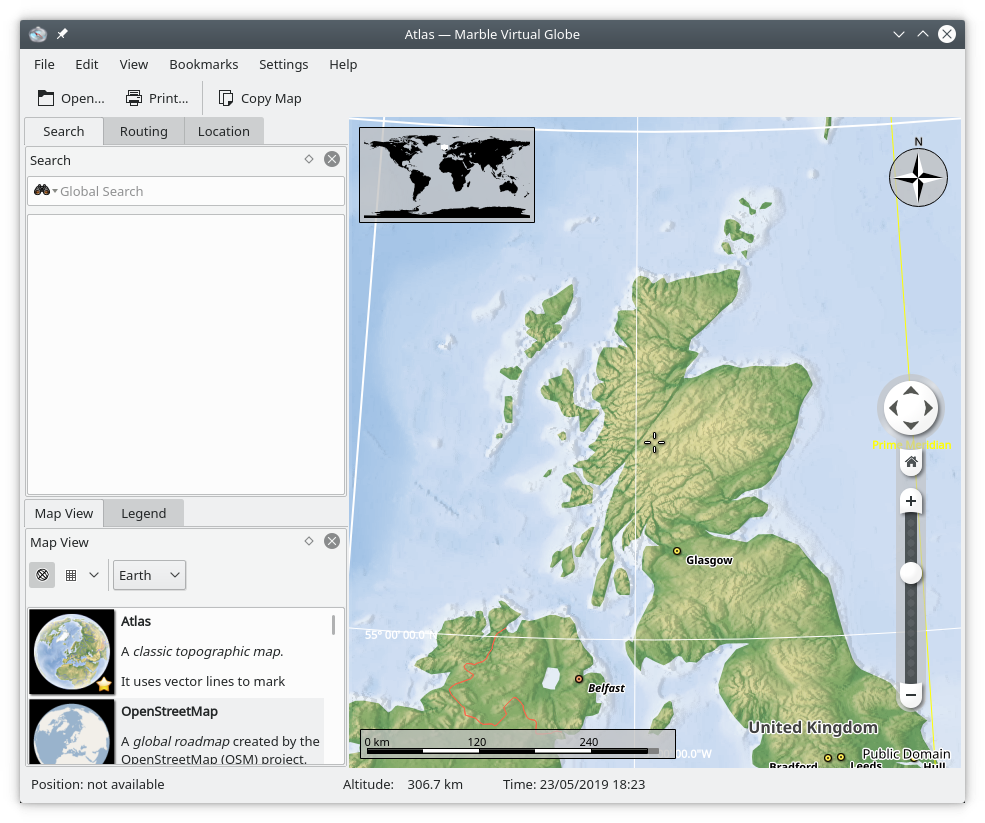Click the compass rose icon
The image size is (985, 823).
918,178
